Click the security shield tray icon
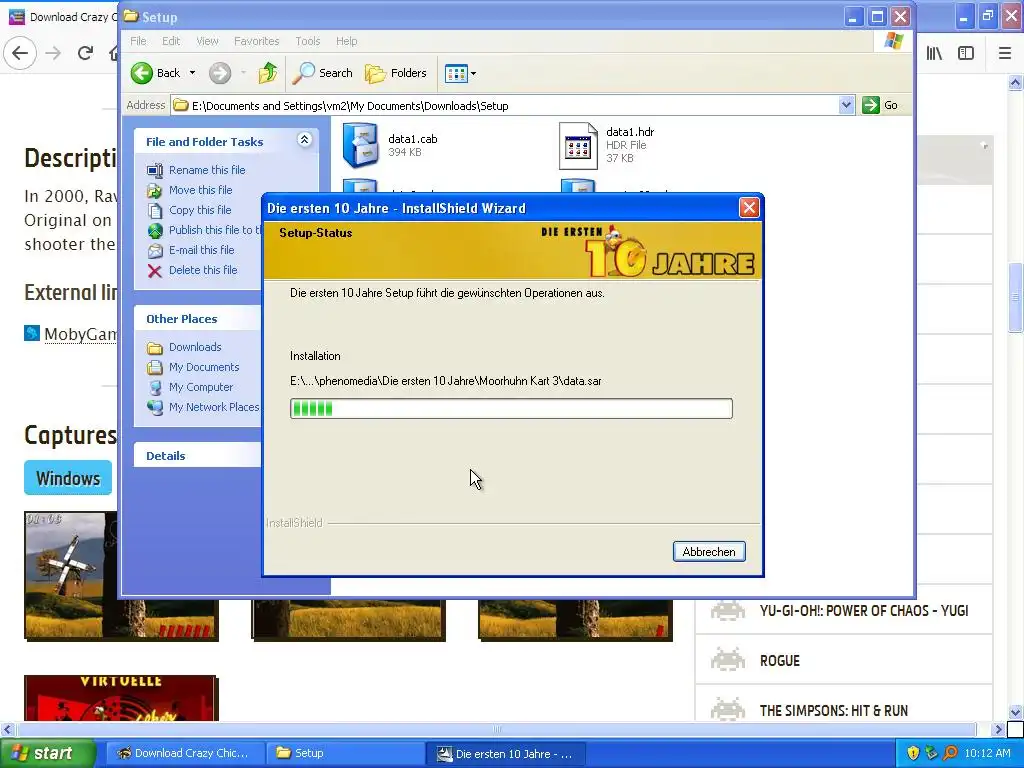Image resolution: width=1024 pixels, height=768 pixels. click(x=913, y=754)
